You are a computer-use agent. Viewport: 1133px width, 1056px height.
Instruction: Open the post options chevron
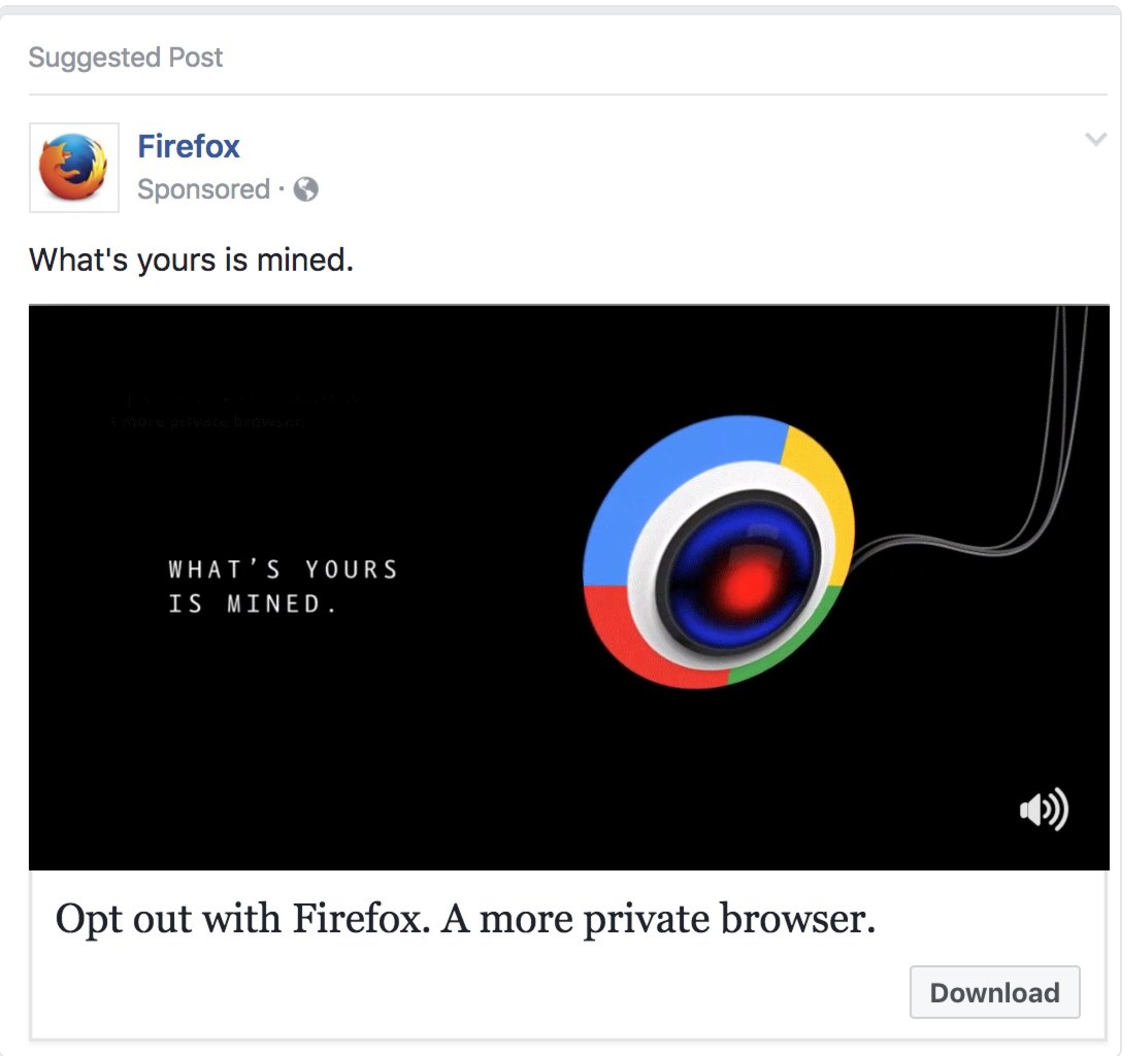(x=1096, y=140)
